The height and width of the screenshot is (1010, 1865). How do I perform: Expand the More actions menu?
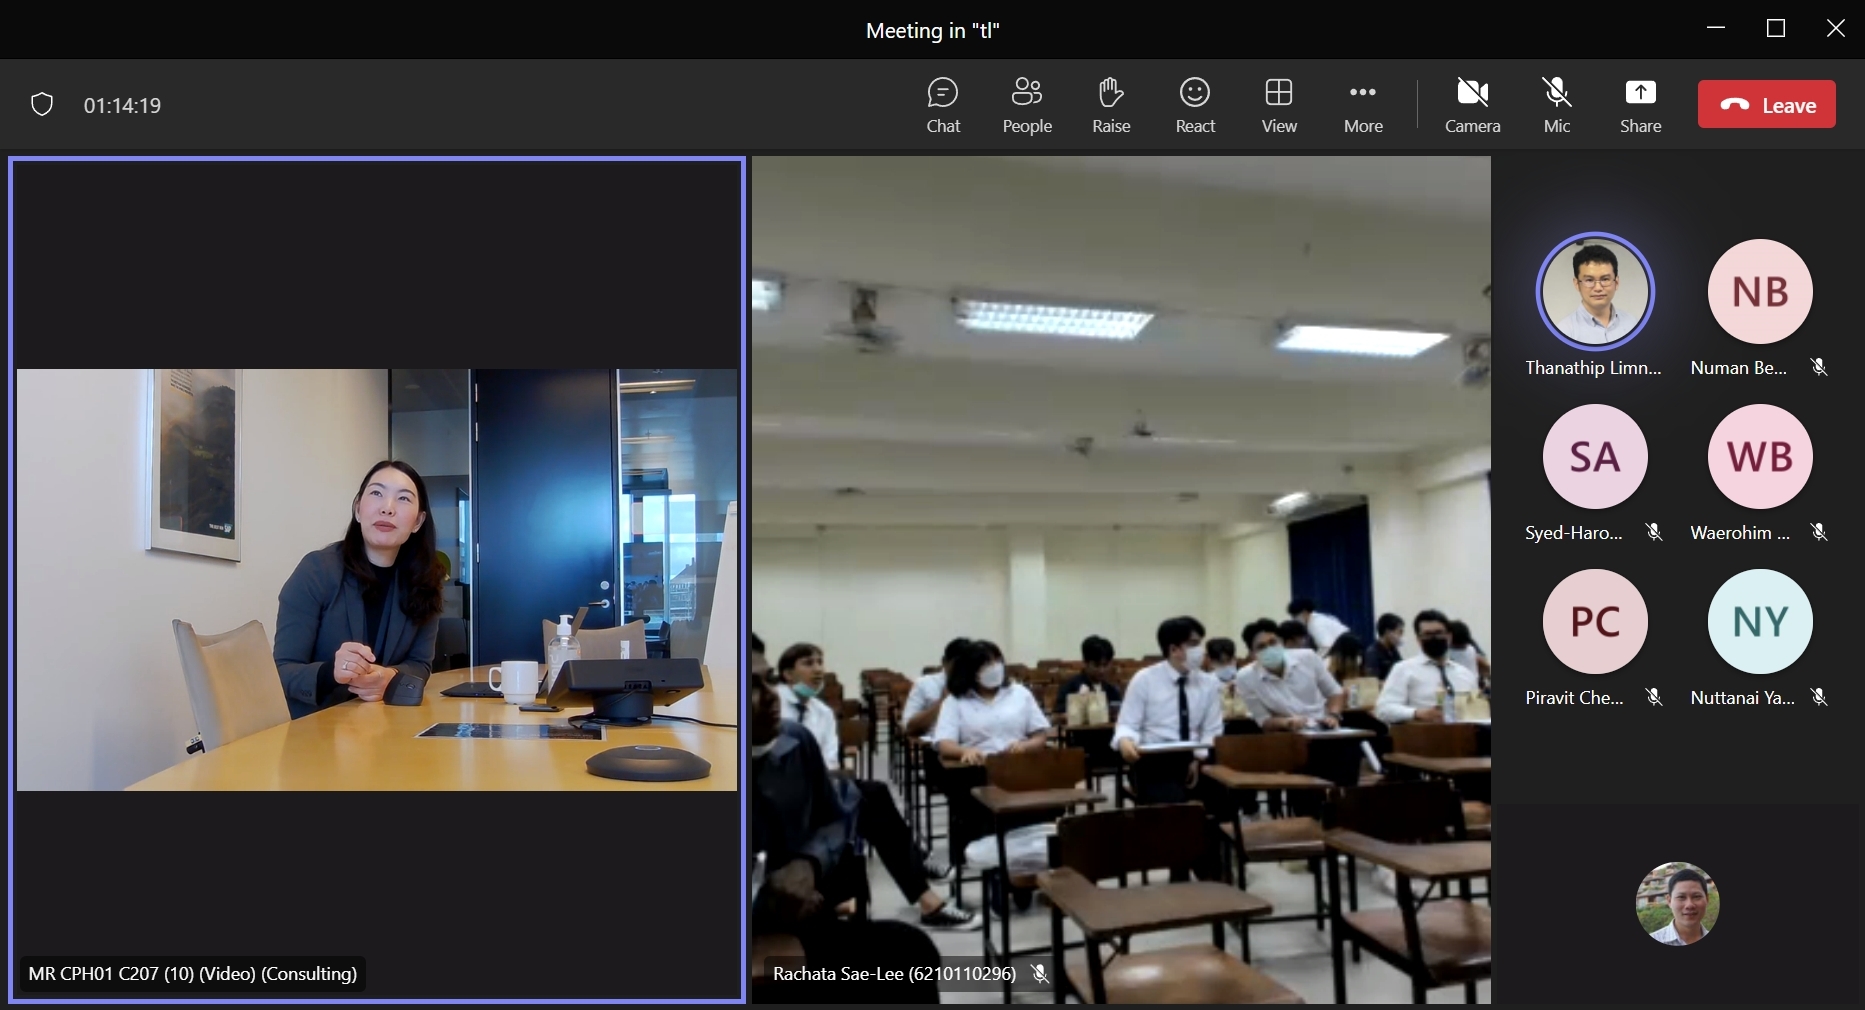pyautogui.click(x=1363, y=105)
